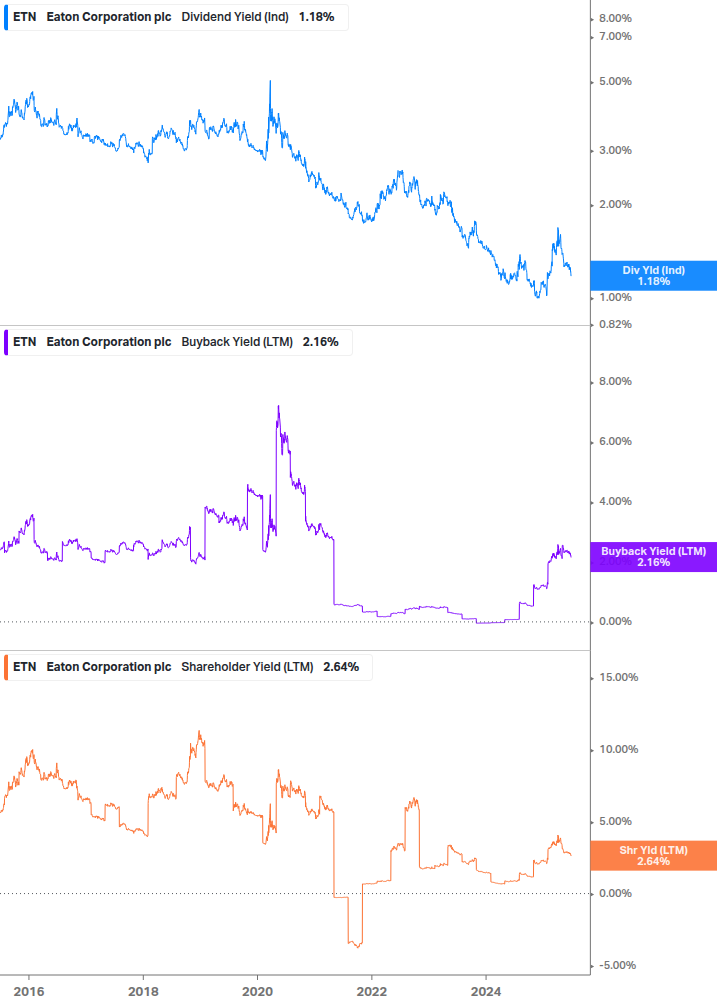Click the 15.00% tick in shareholder yield pane

pyautogui.click(x=618, y=677)
